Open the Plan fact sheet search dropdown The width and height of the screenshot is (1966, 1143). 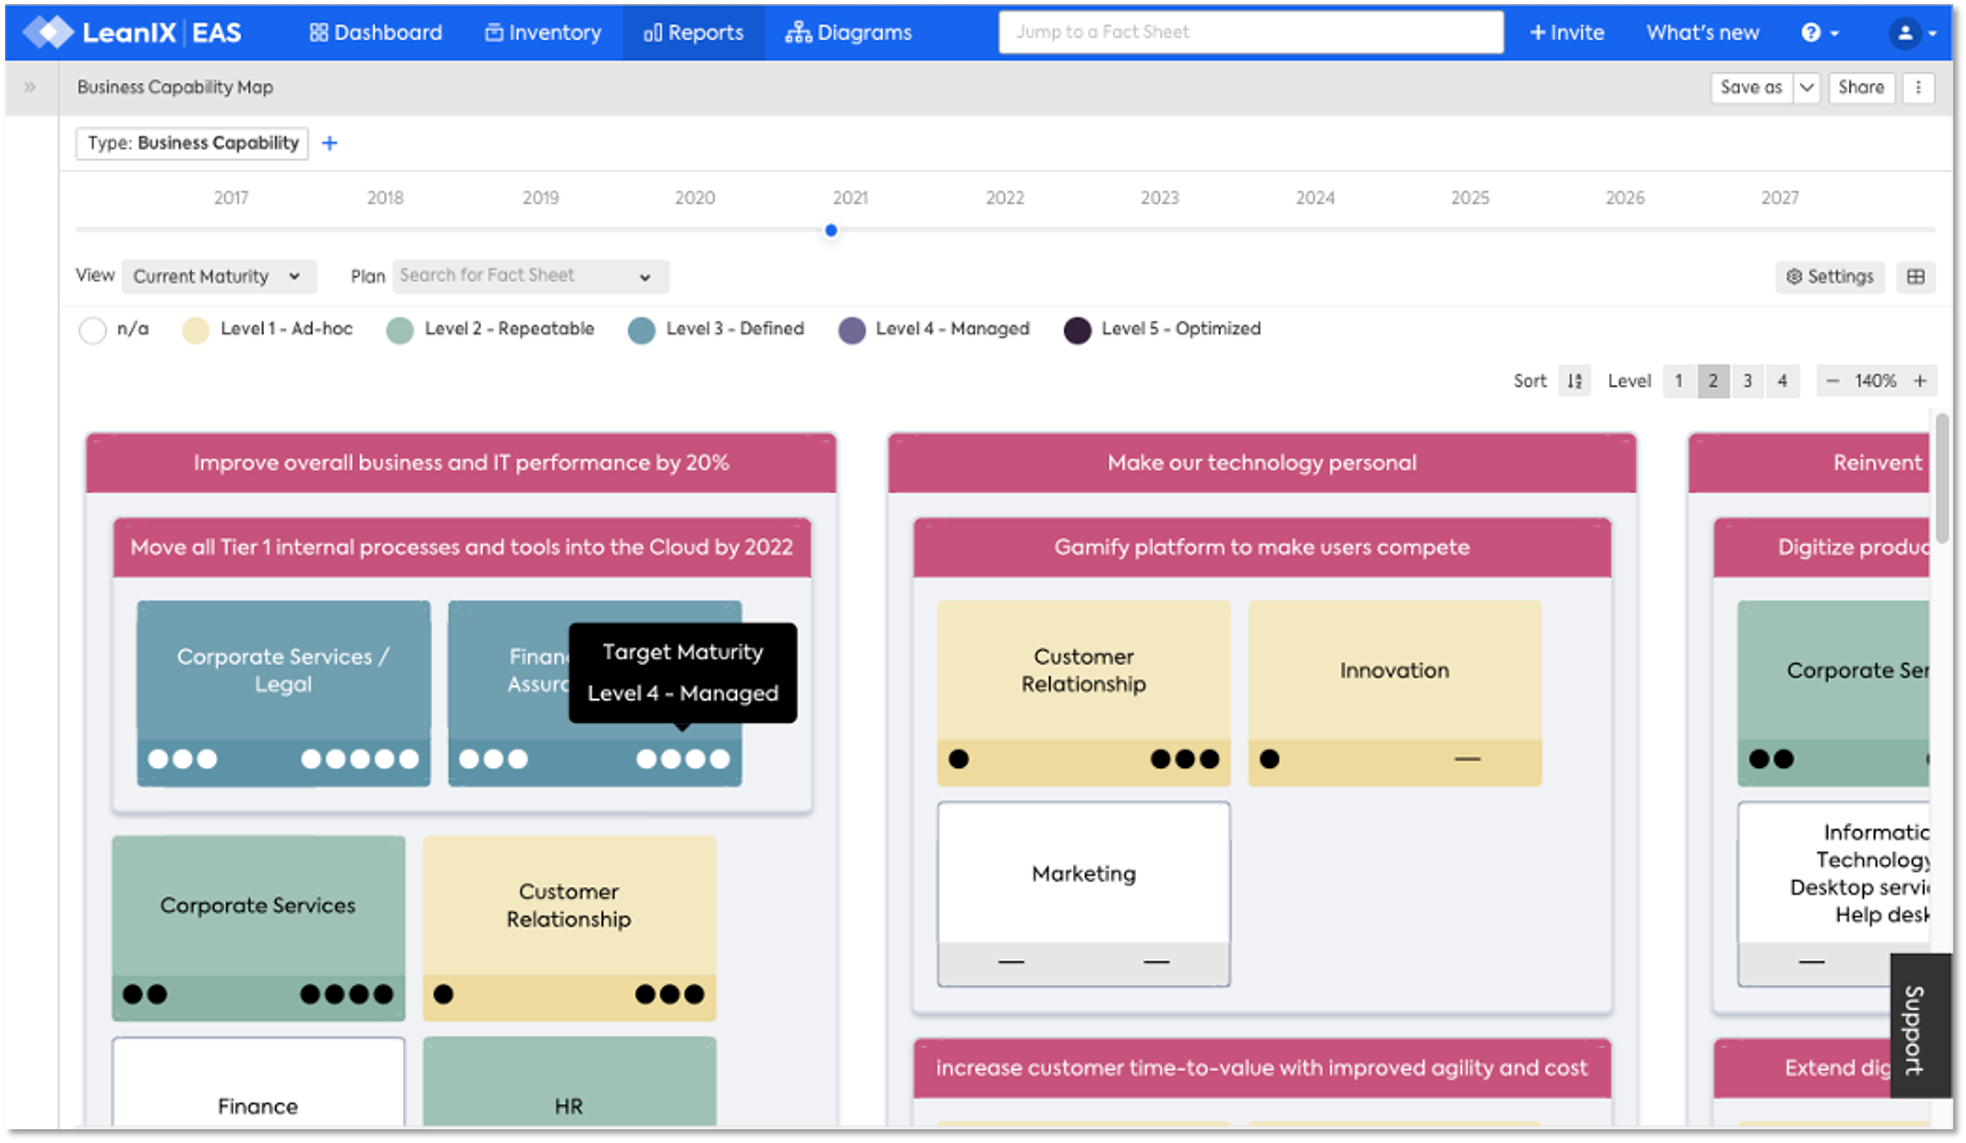point(530,276)
